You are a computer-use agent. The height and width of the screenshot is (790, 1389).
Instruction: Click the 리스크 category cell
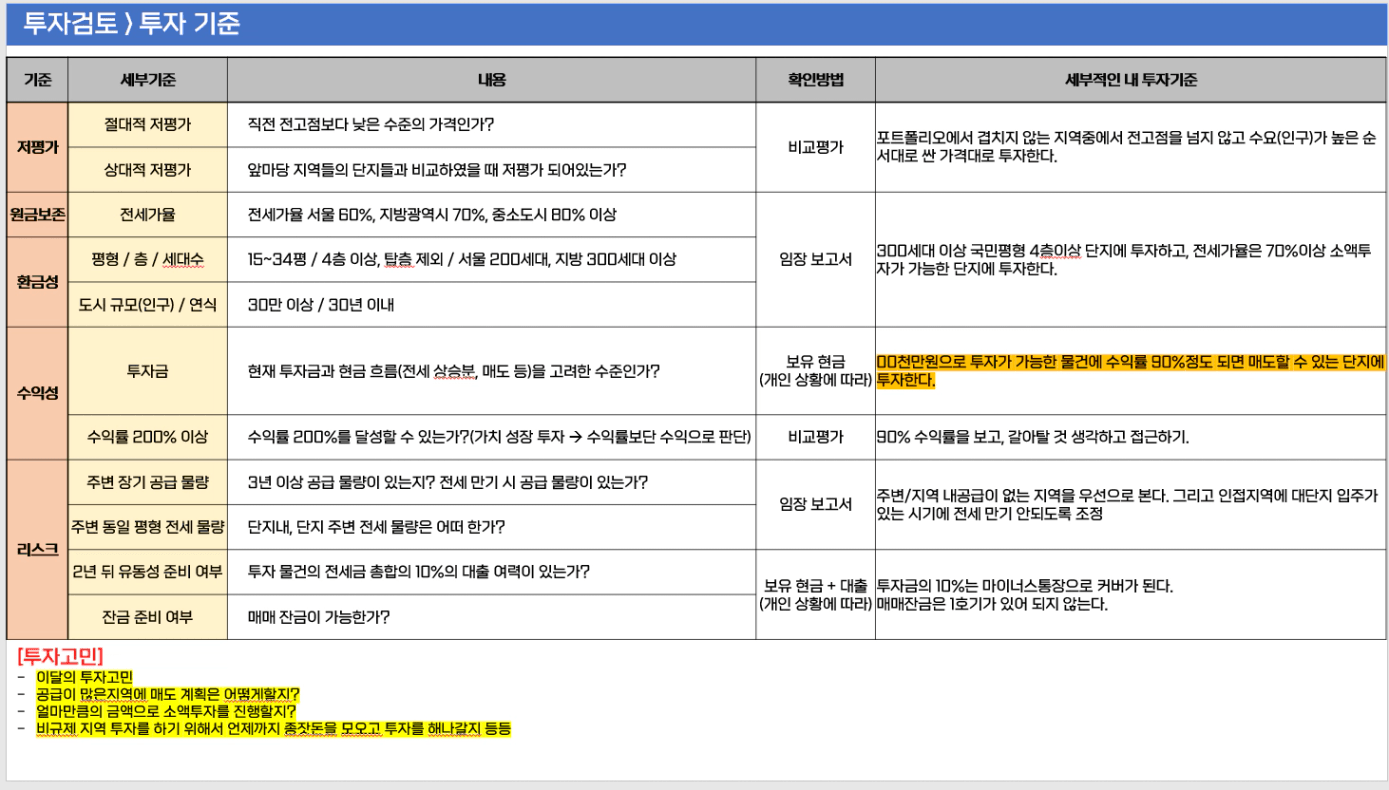click(37, 549)
